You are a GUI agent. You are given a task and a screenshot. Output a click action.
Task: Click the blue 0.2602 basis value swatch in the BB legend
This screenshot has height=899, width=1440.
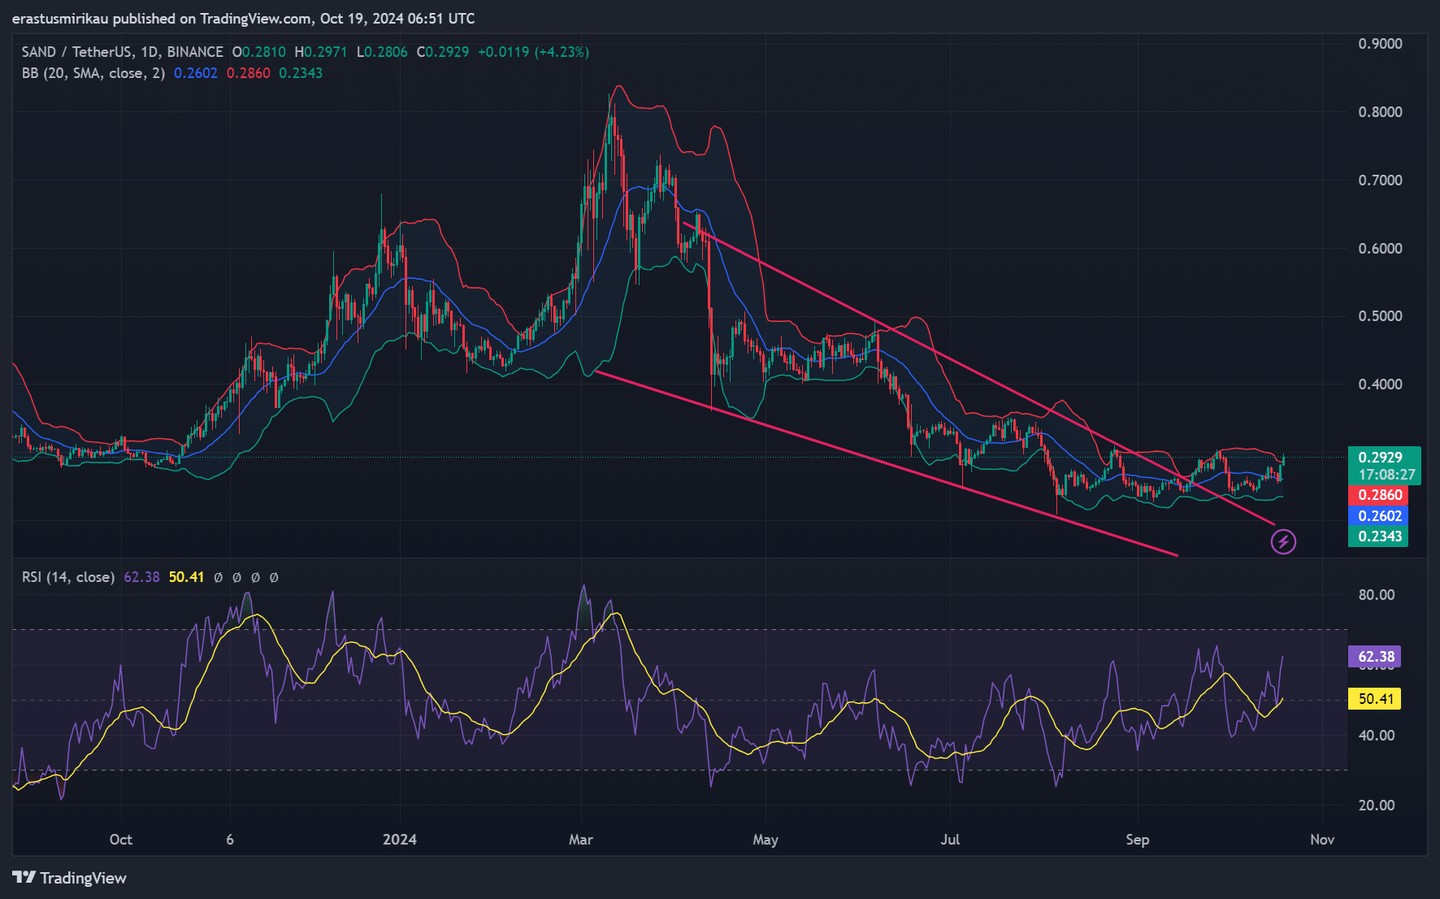tap(195, 73)
